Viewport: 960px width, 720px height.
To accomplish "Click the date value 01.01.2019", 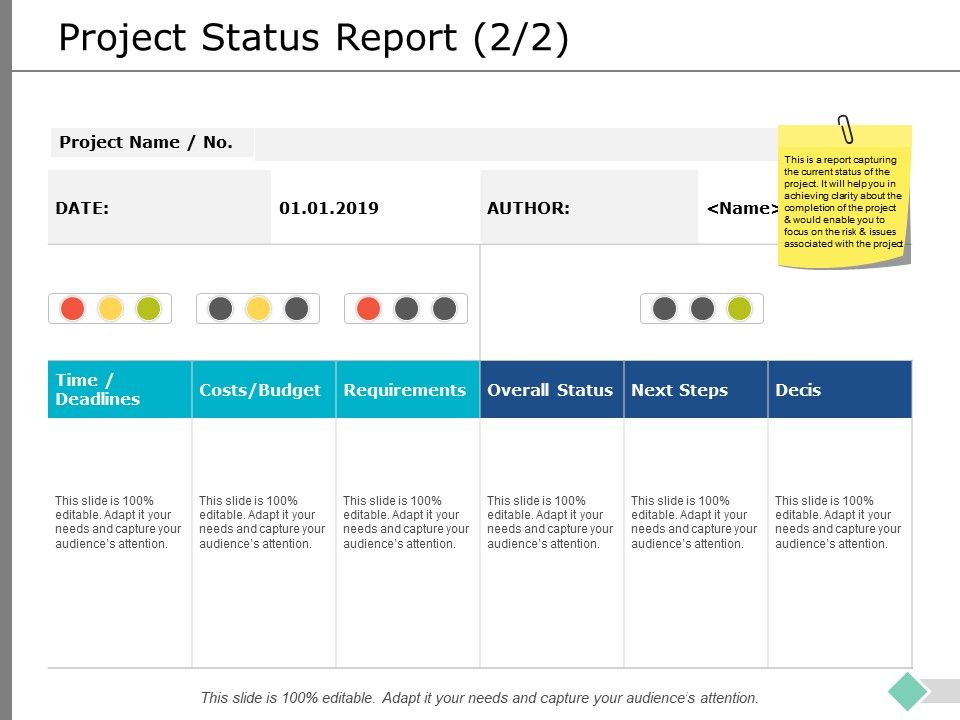I will point(329,208).
